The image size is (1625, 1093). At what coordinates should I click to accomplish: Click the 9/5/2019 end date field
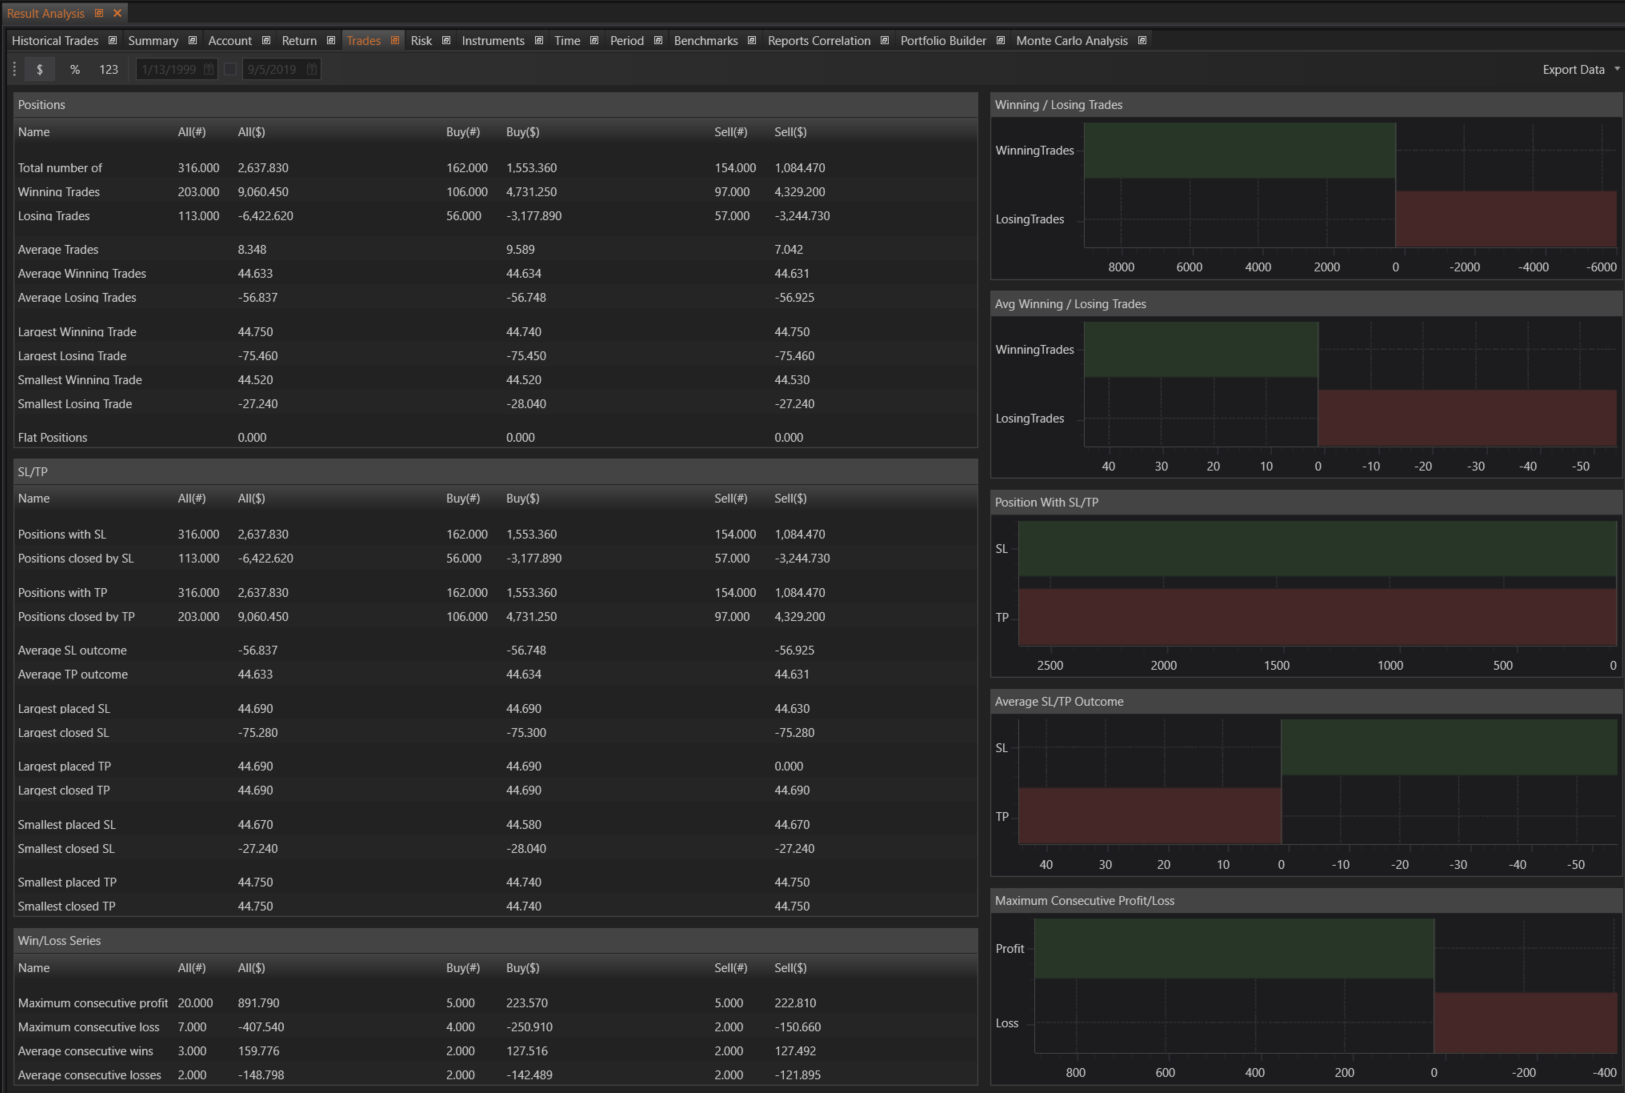point(272,69)
